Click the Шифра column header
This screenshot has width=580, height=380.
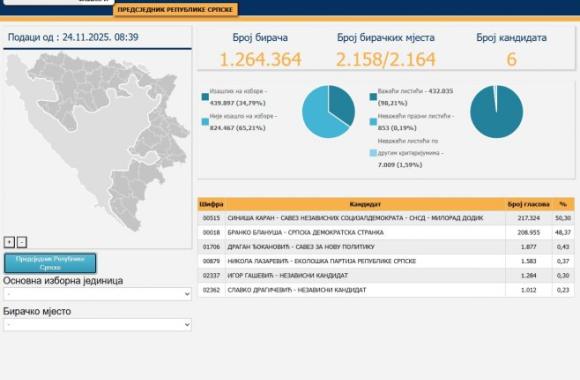[211, 204]
